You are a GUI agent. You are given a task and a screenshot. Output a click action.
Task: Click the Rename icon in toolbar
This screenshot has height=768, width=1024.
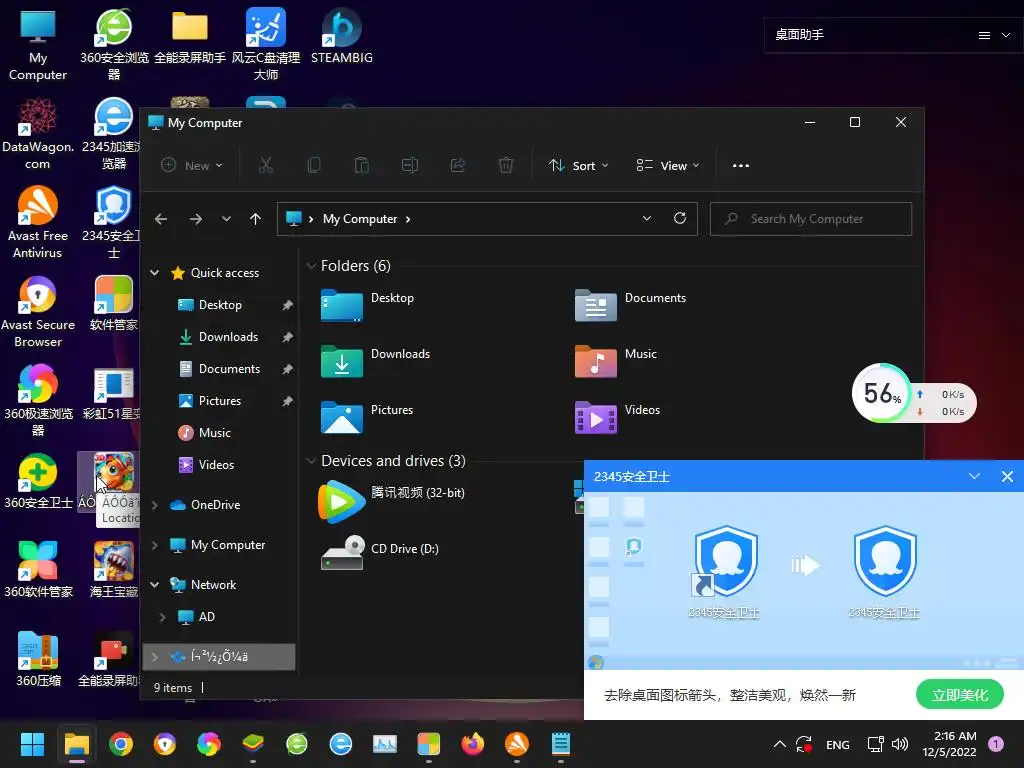[x=409, y=165]
